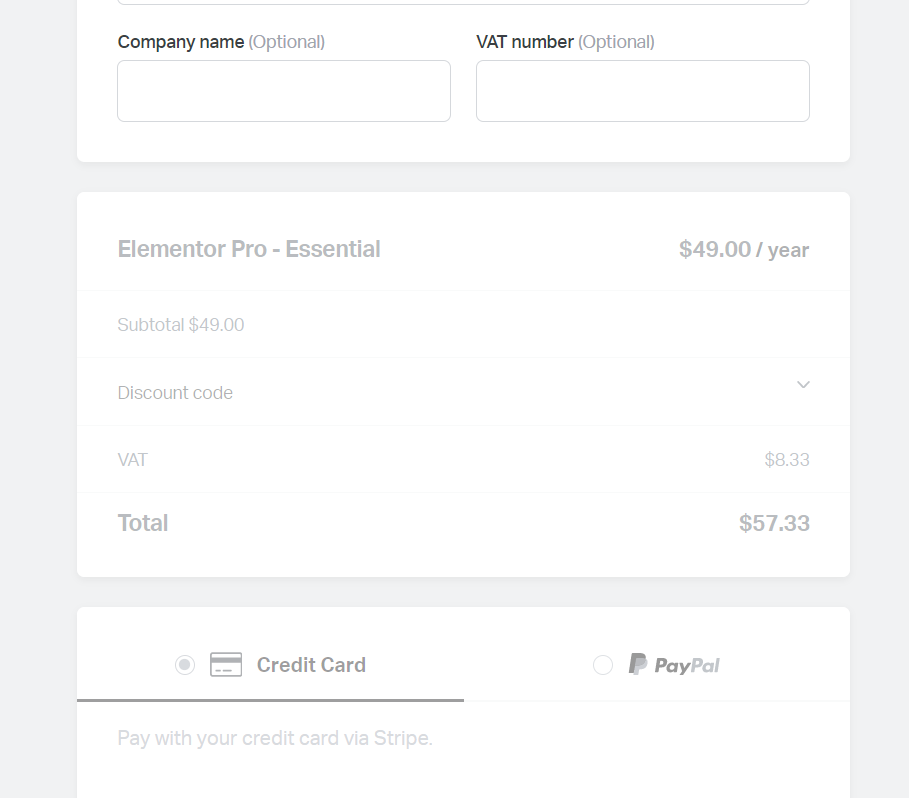
Task: Open the Discount code row label
Action: point(175,393)
